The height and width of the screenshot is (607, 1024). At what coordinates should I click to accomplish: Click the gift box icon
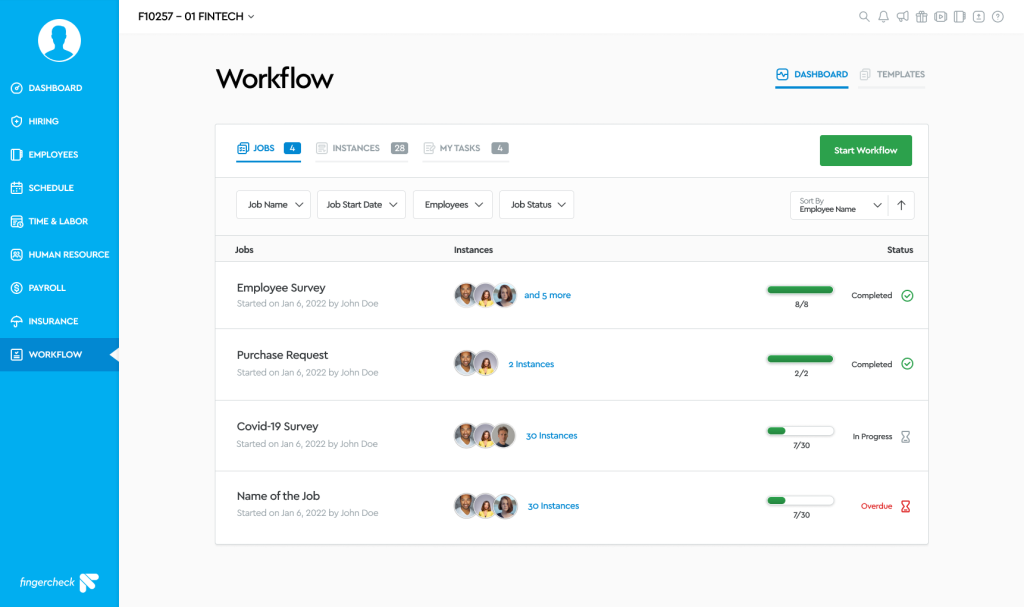(922, 16)
